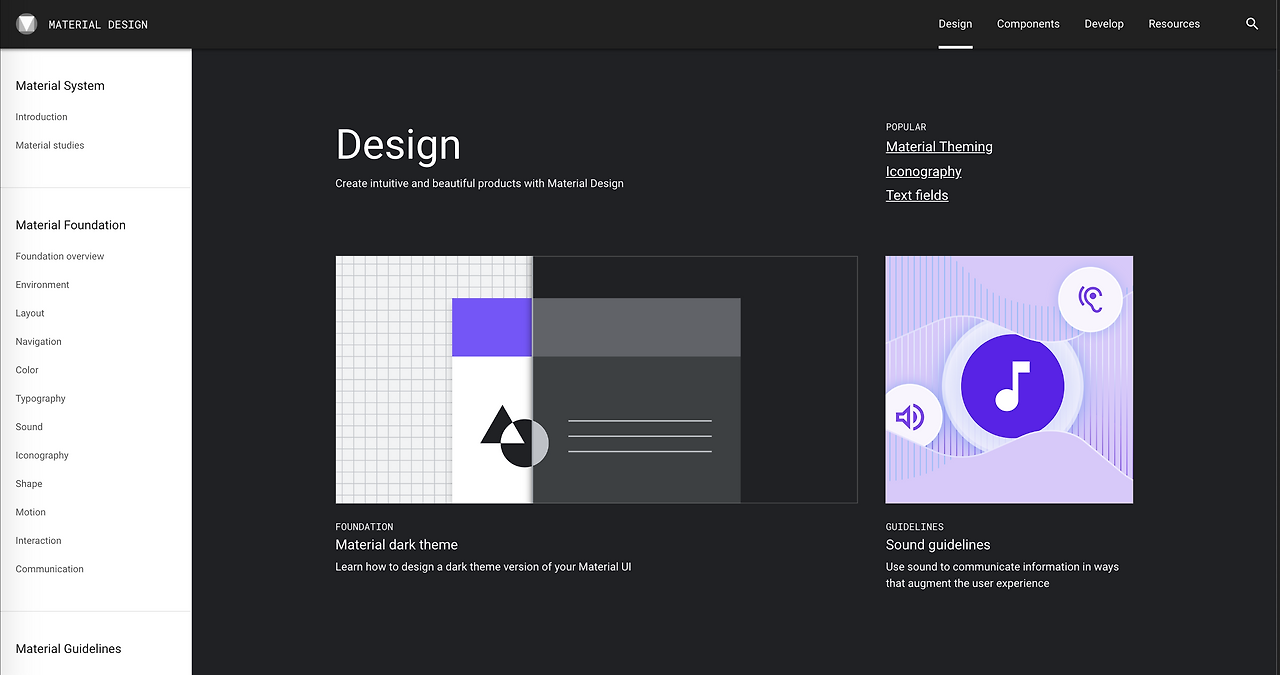Open Motion in the sidebar
Image resolution: width=1280 pixels, height=675 pixels.
(31, 512)
